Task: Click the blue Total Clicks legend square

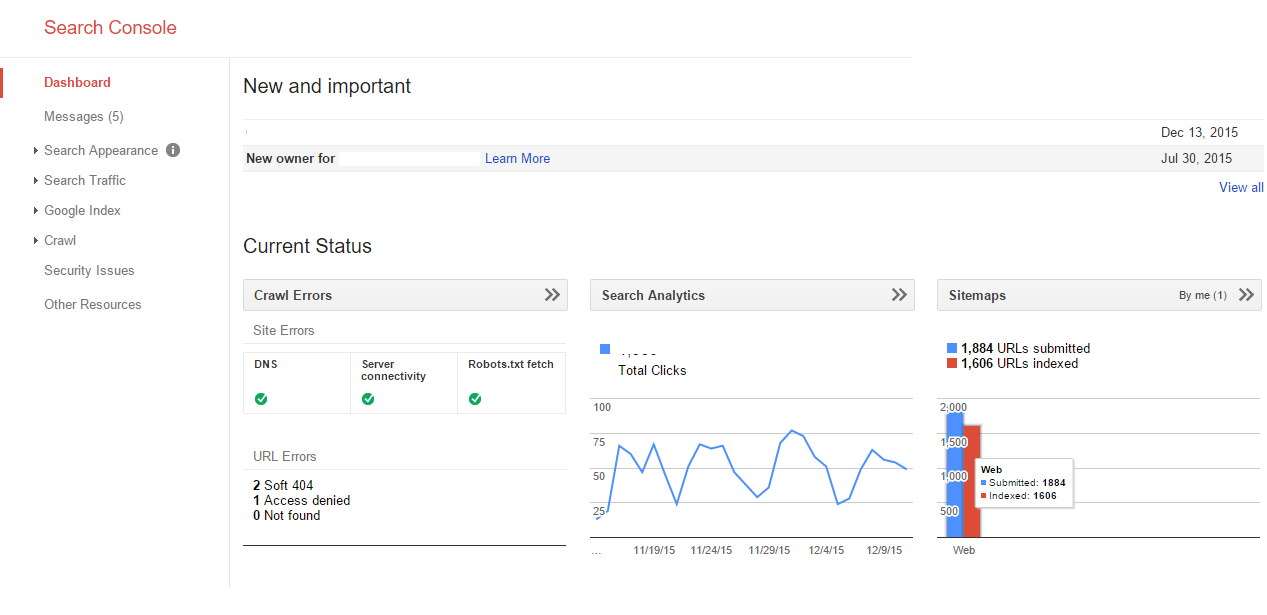Action: pyautogui.click(x=605, y=349)
